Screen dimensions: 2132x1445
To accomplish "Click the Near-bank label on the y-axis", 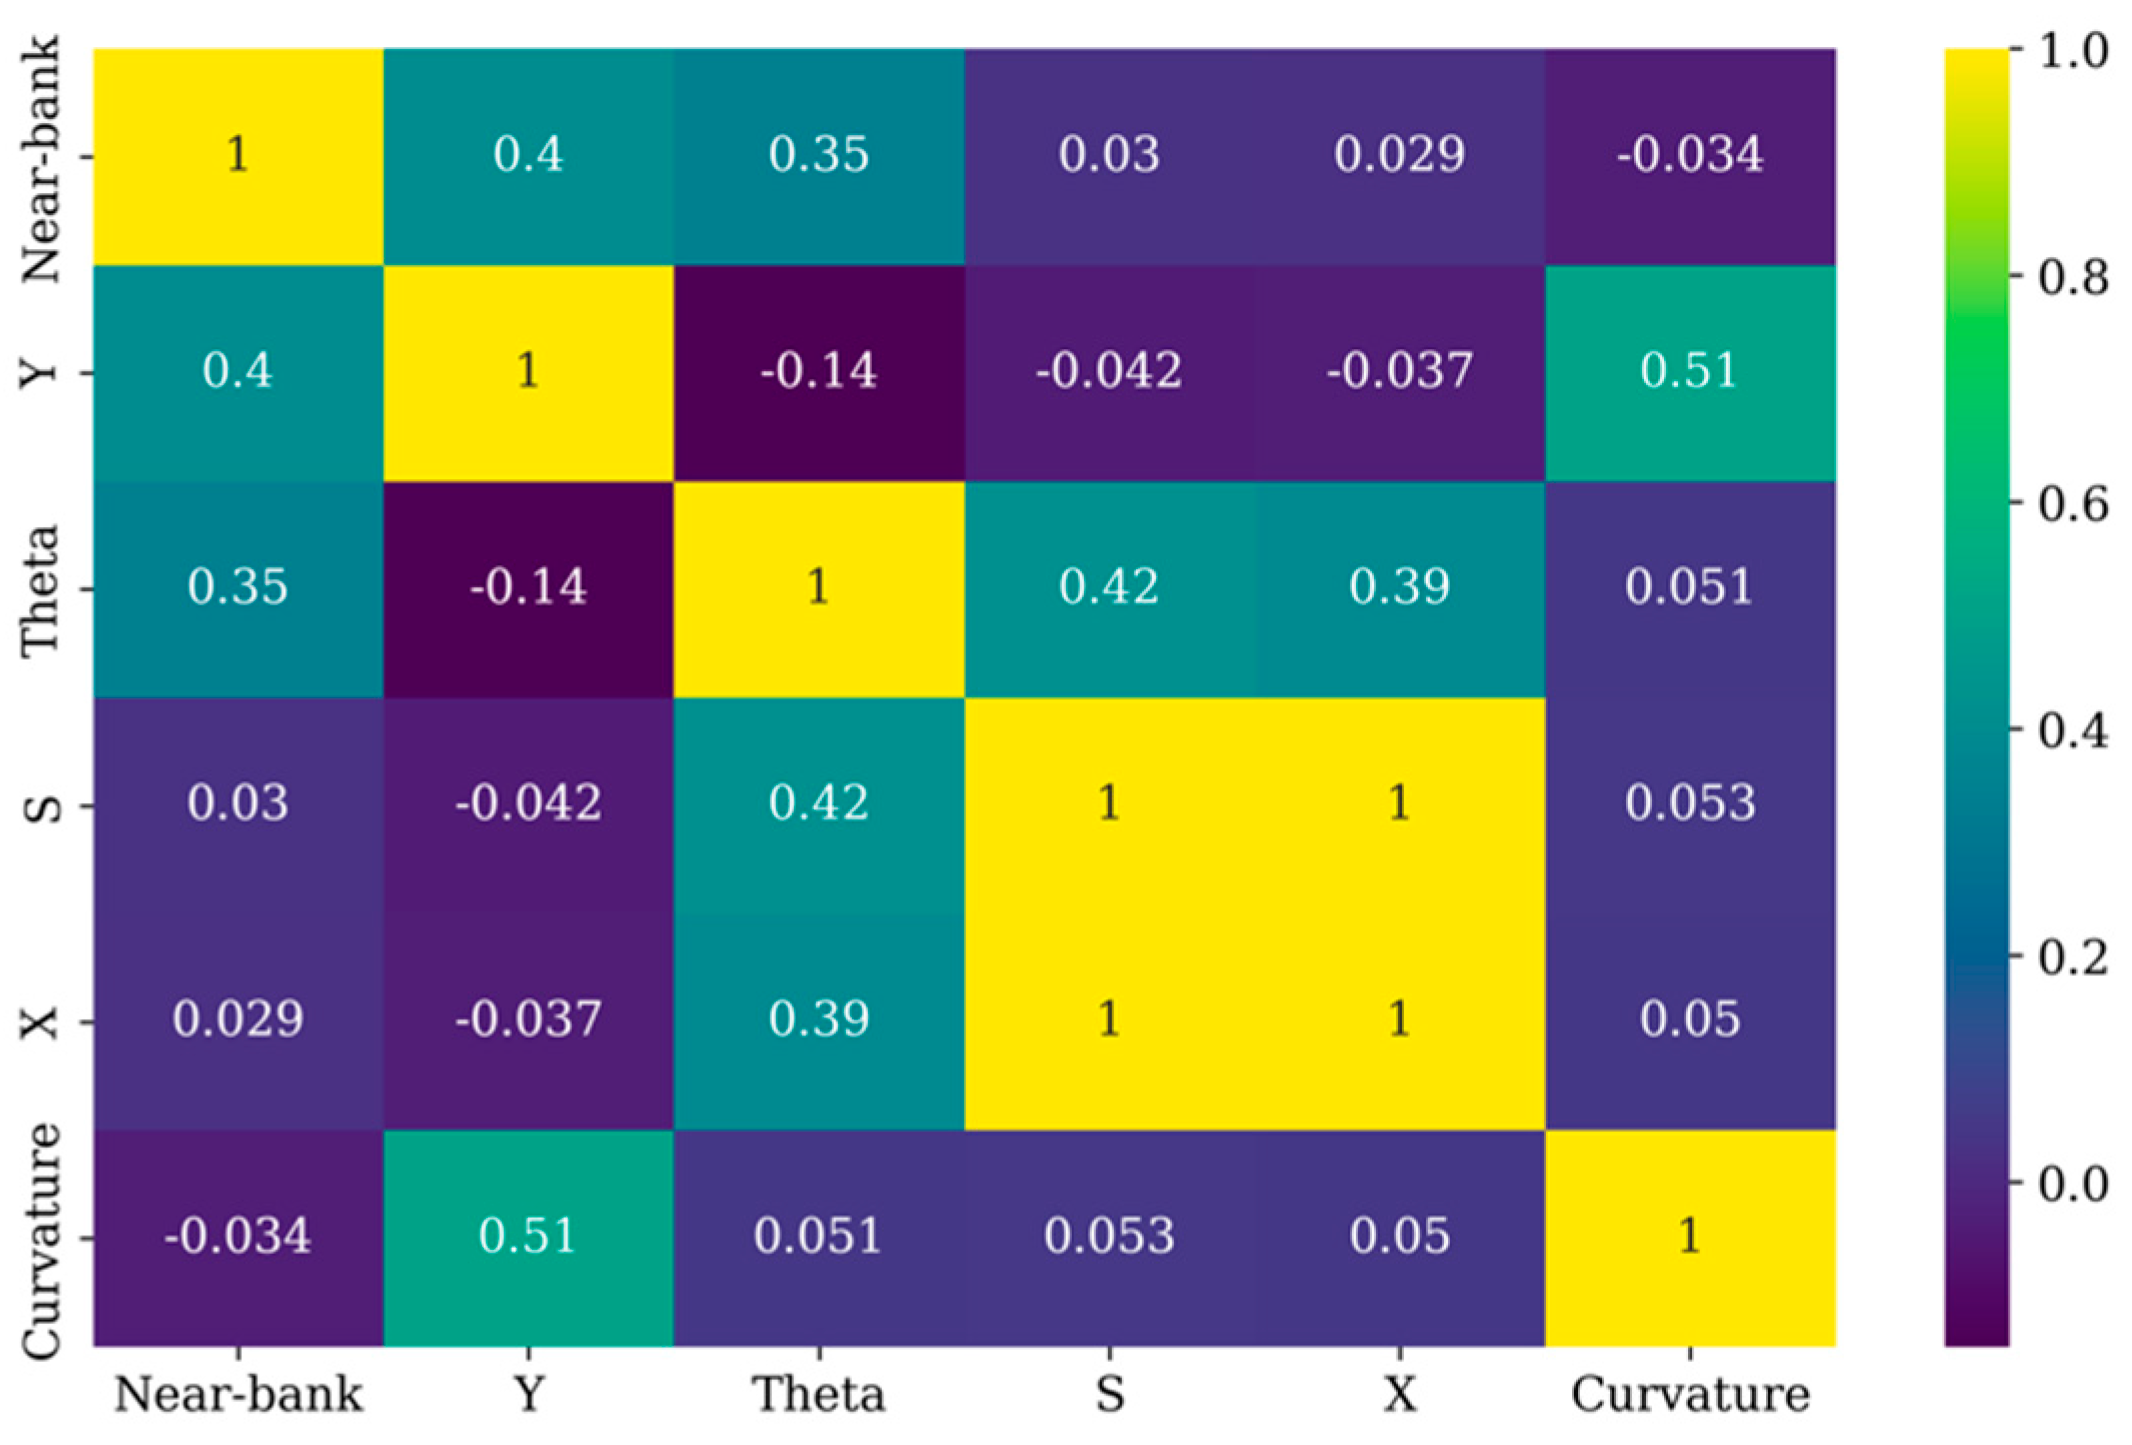I will (x=42, y=158).
